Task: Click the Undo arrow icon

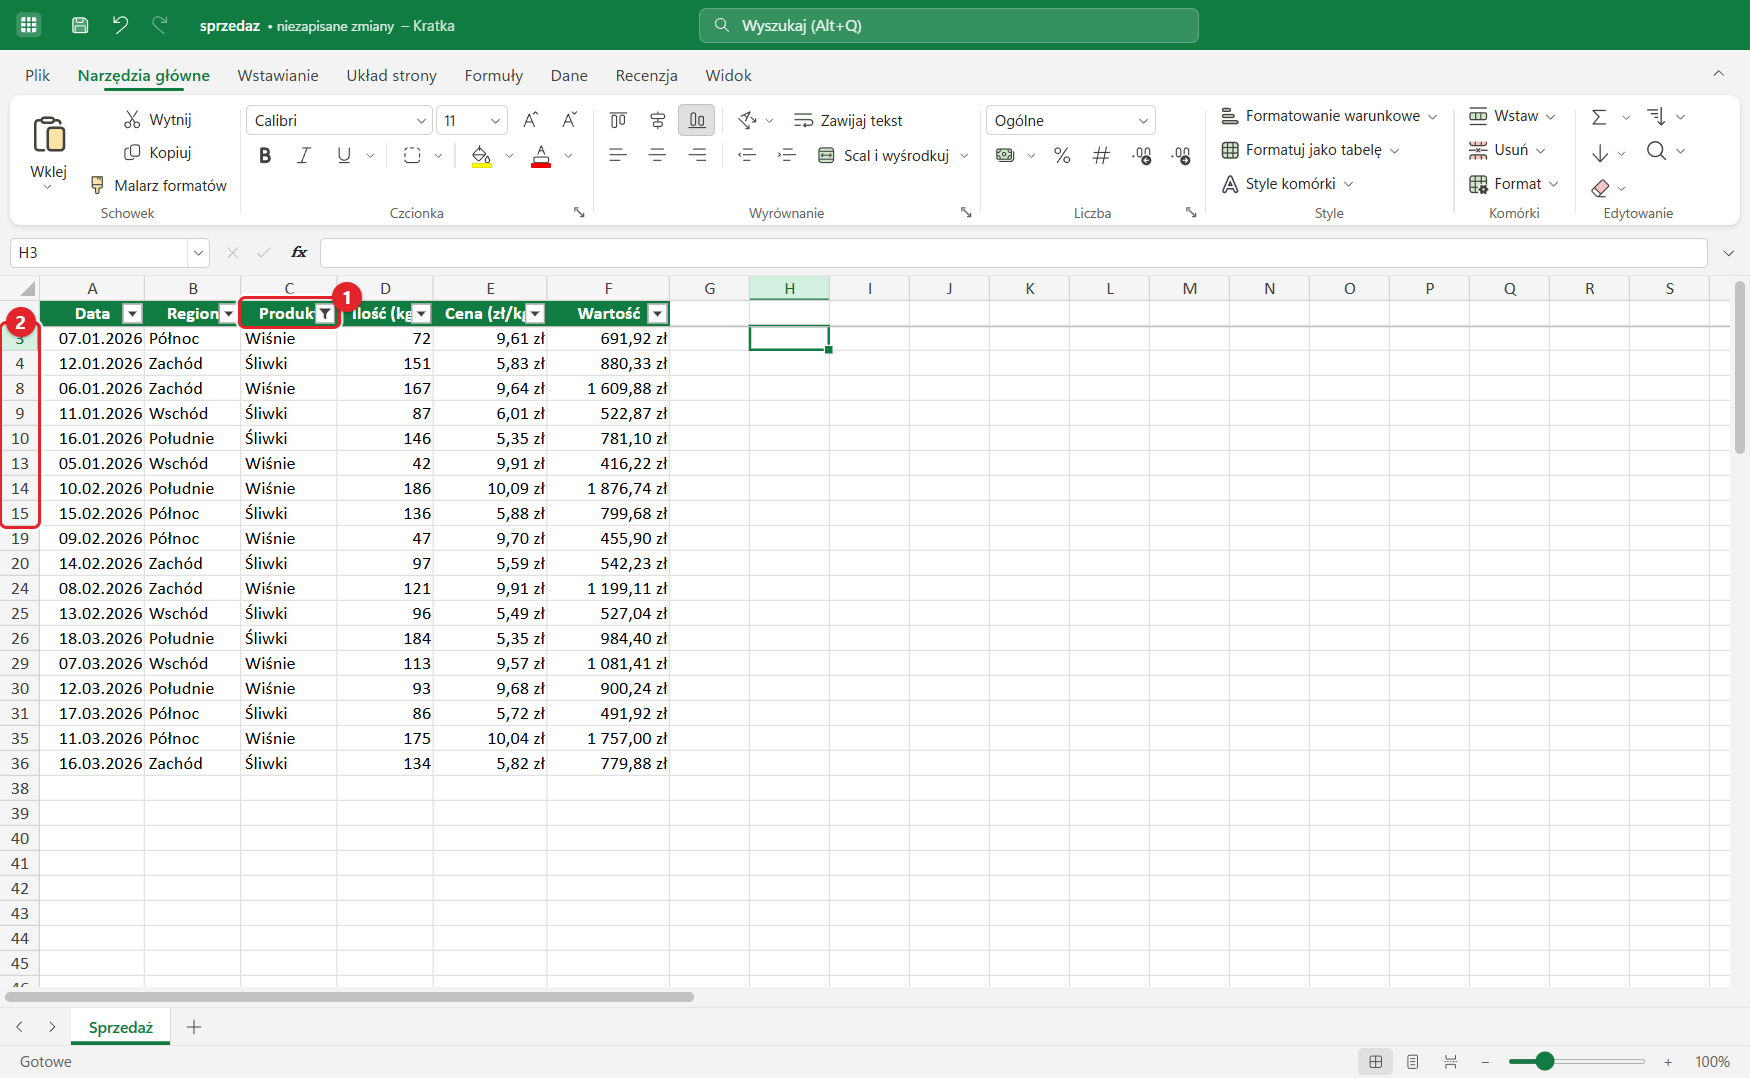Action: tap(120, 25)
